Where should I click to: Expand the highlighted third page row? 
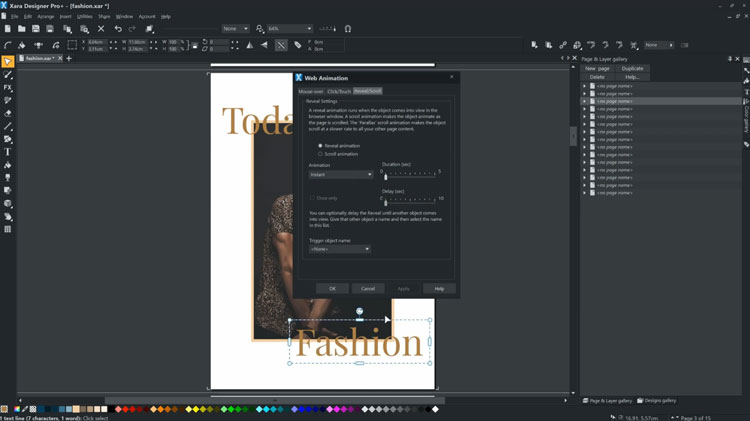(x=584, y=101)
